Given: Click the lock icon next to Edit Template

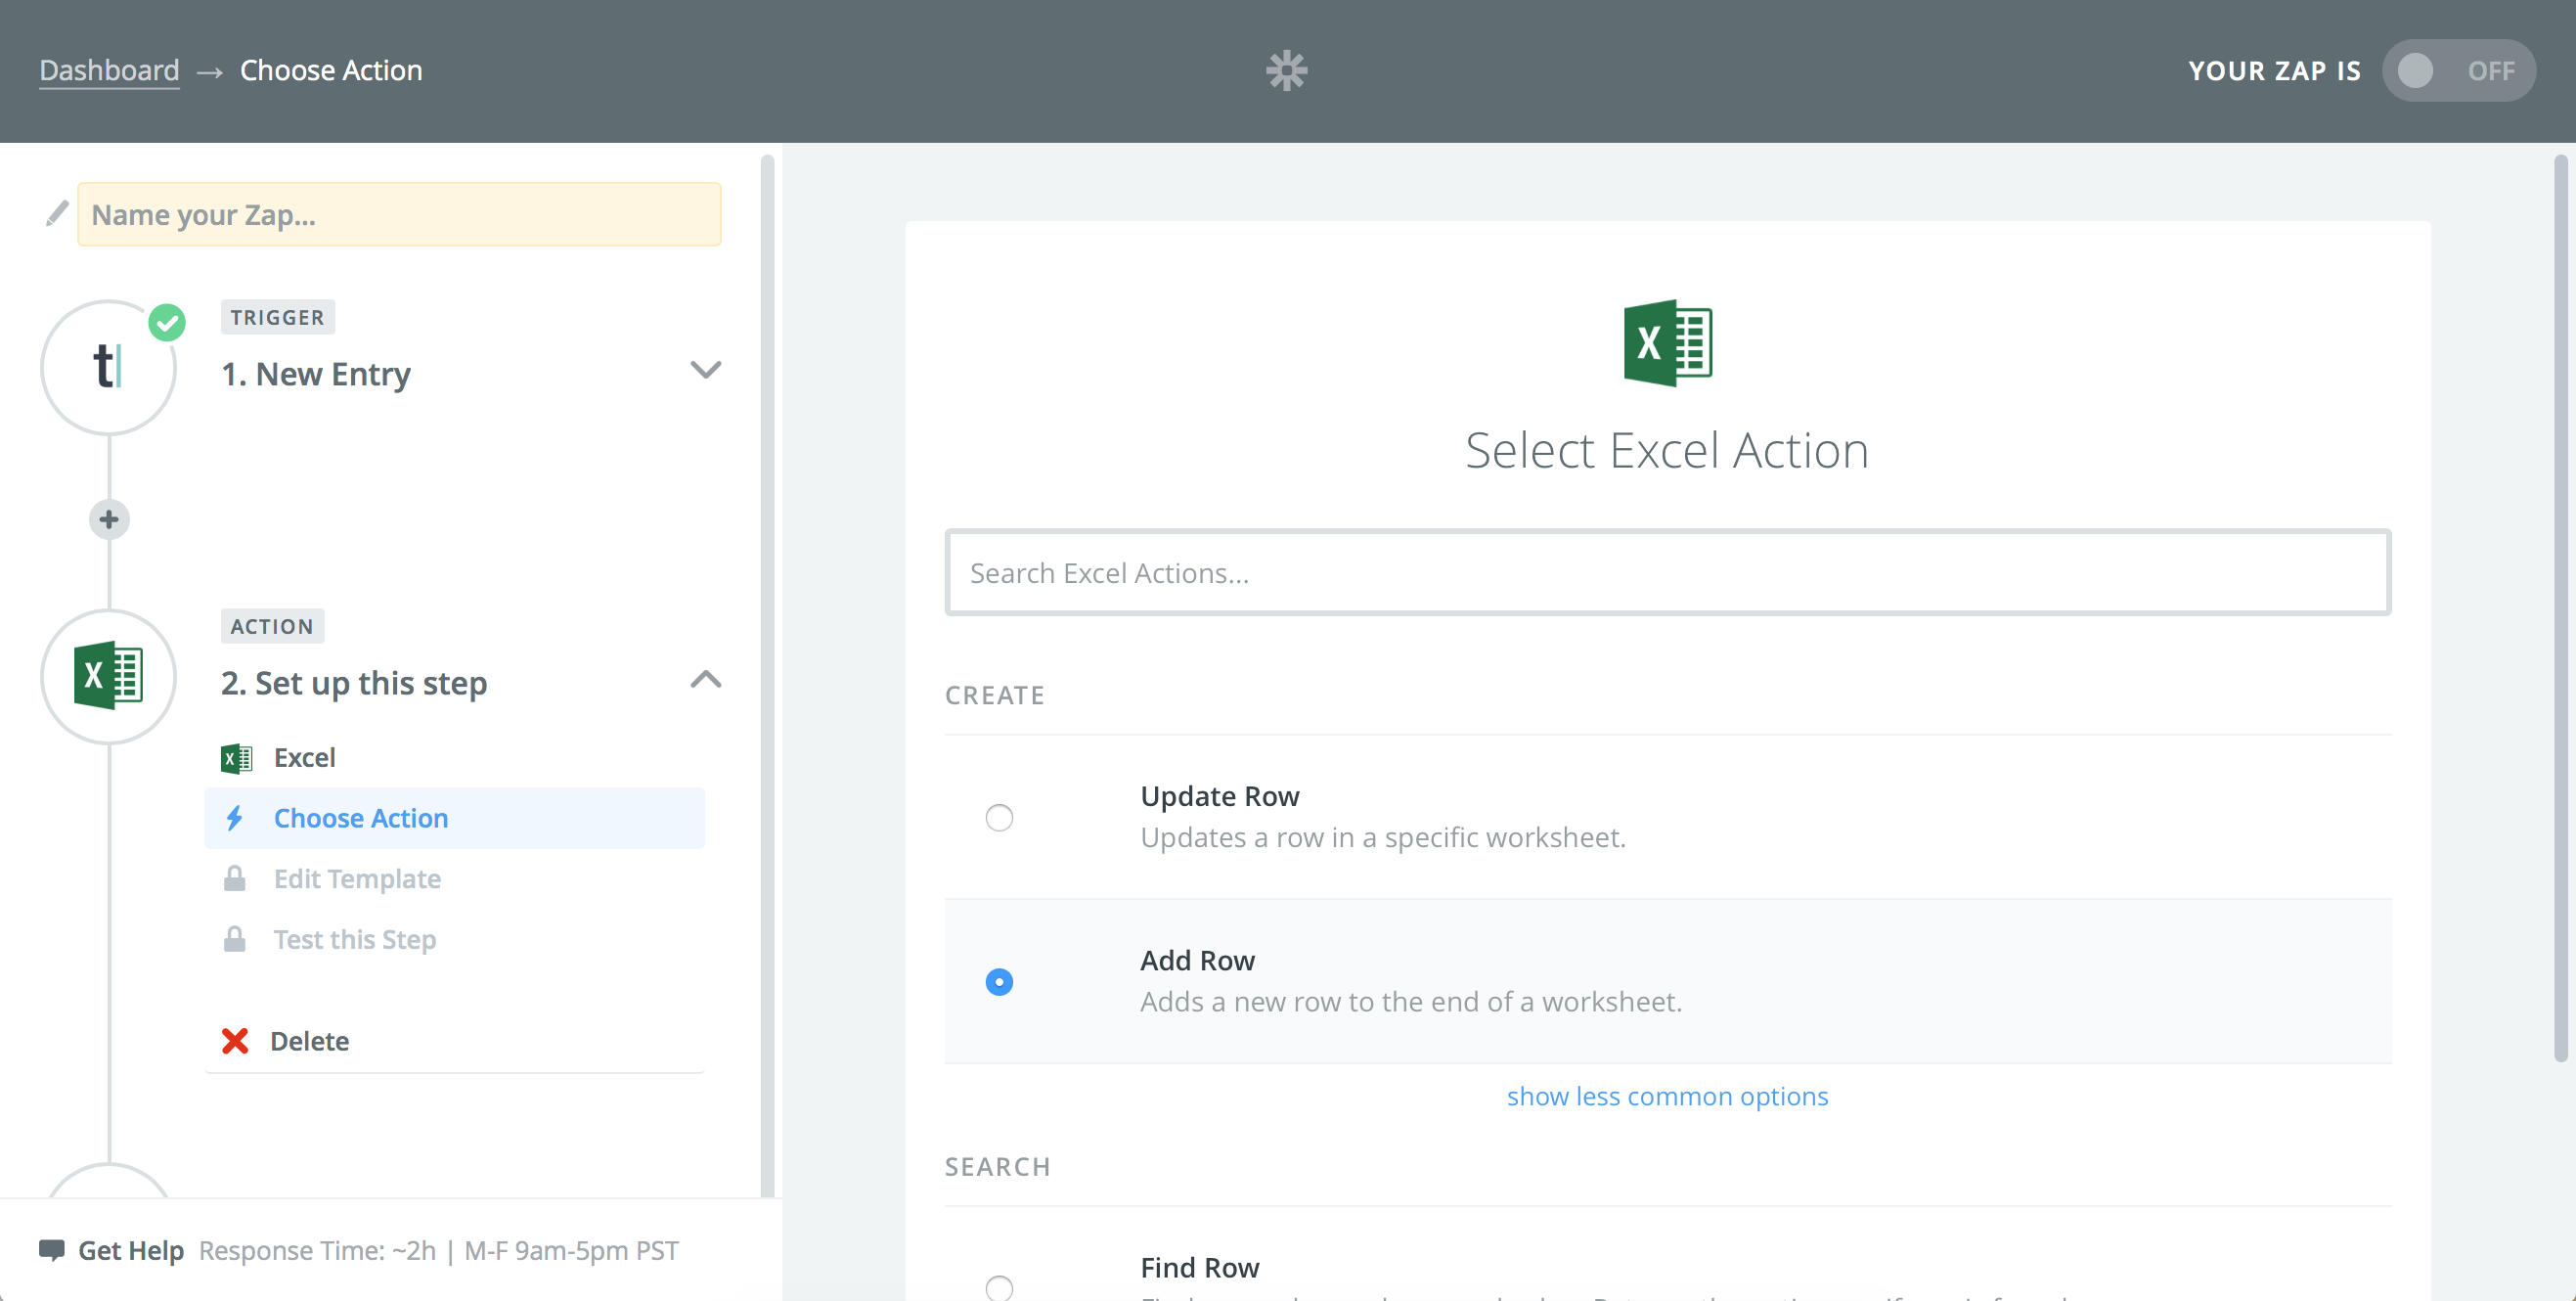Looking at the screenshot, I should (232, 876).
